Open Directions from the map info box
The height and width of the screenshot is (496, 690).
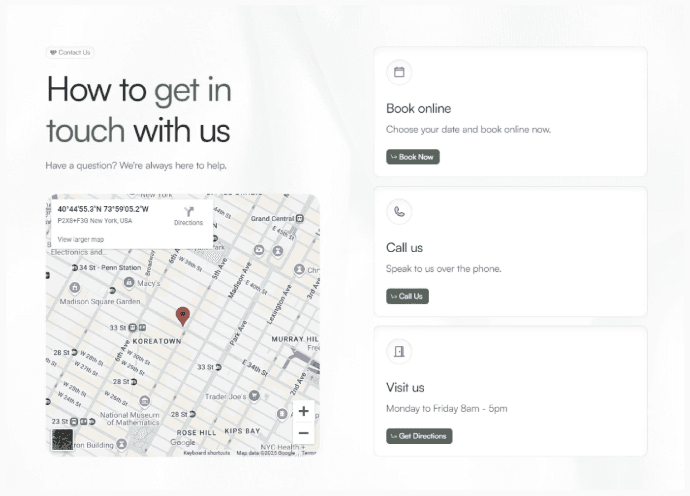coord(188,216)
